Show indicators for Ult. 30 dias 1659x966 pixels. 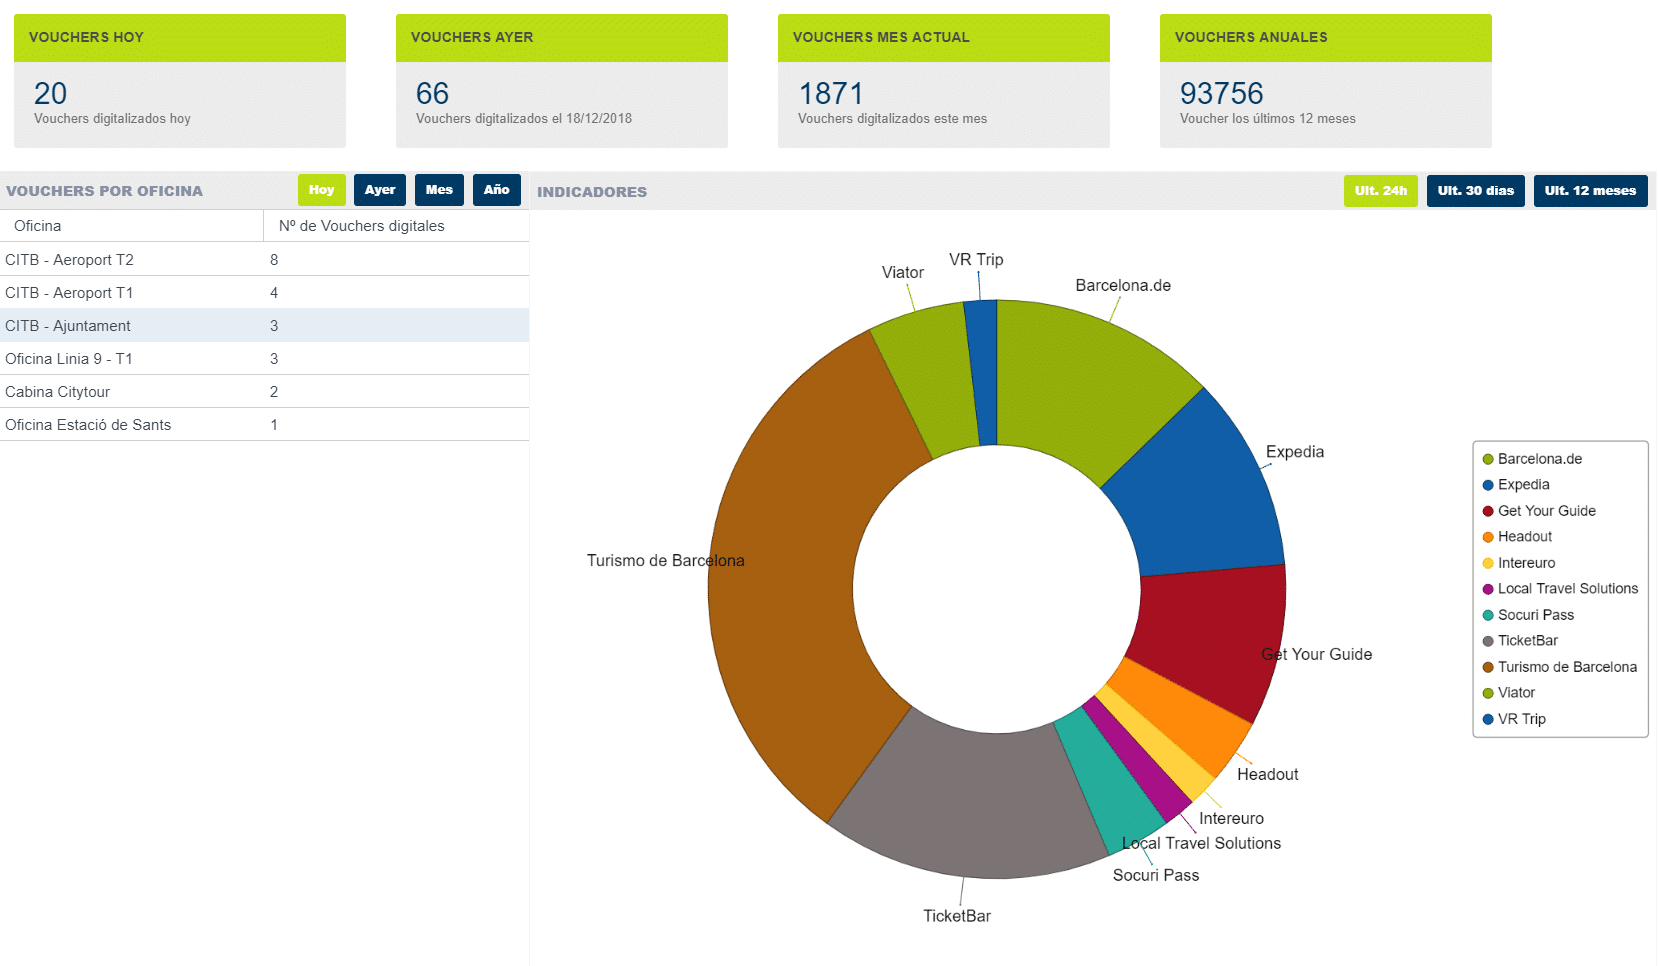(1475, 191)
